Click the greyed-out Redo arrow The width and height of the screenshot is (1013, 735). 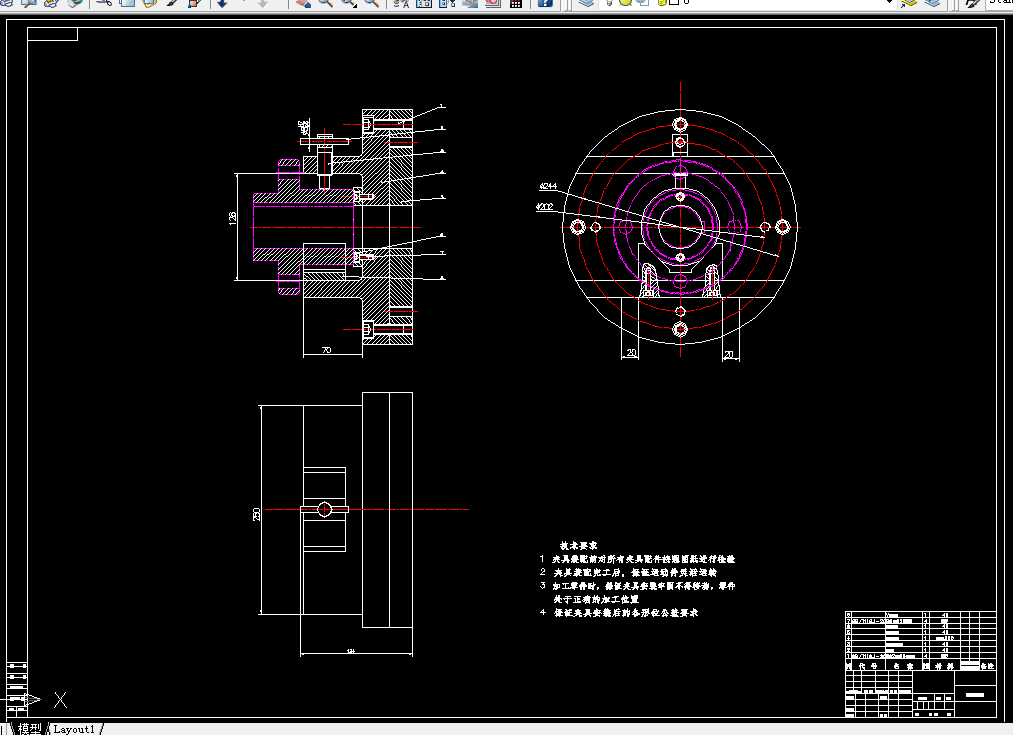point(263,3)
